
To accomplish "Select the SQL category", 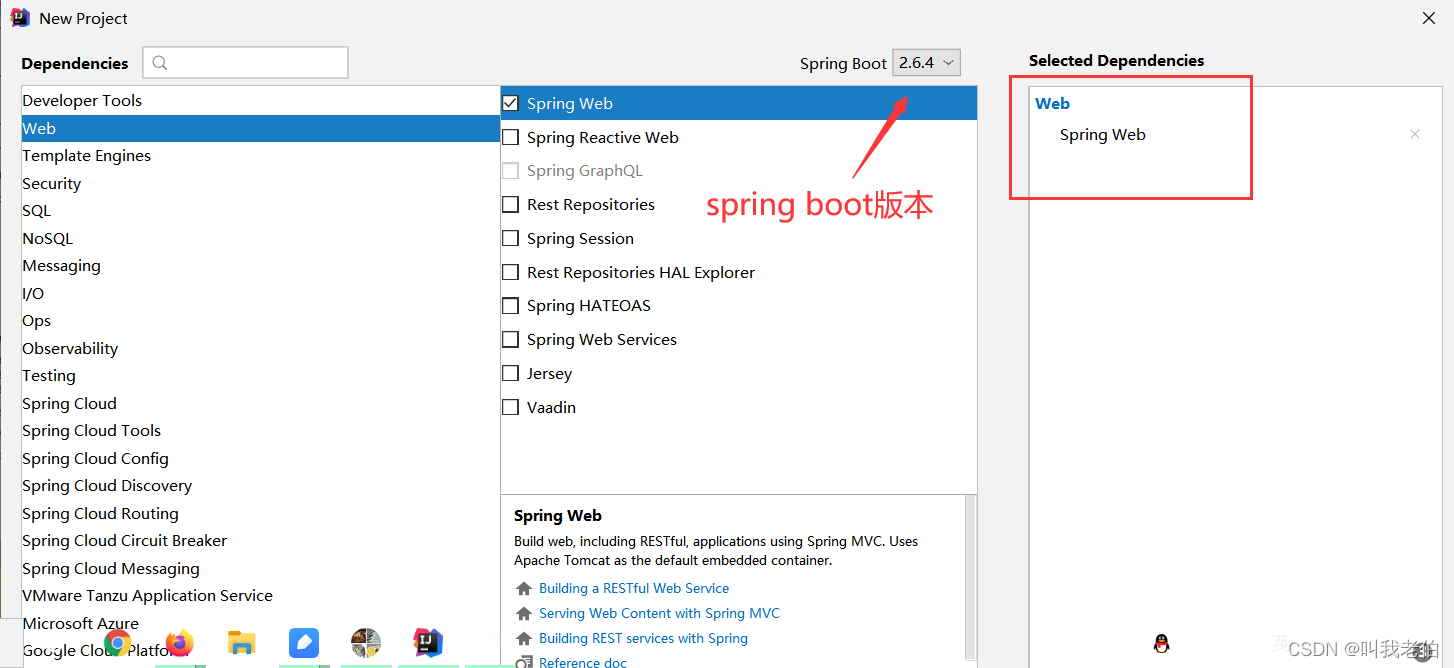I will (x=260, y=211).
